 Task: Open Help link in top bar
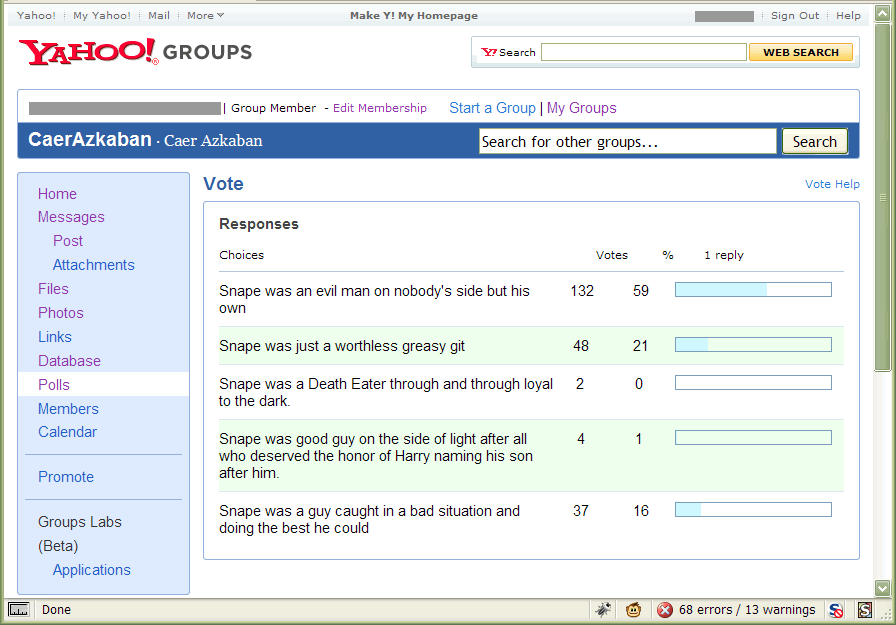coord(848,15)
